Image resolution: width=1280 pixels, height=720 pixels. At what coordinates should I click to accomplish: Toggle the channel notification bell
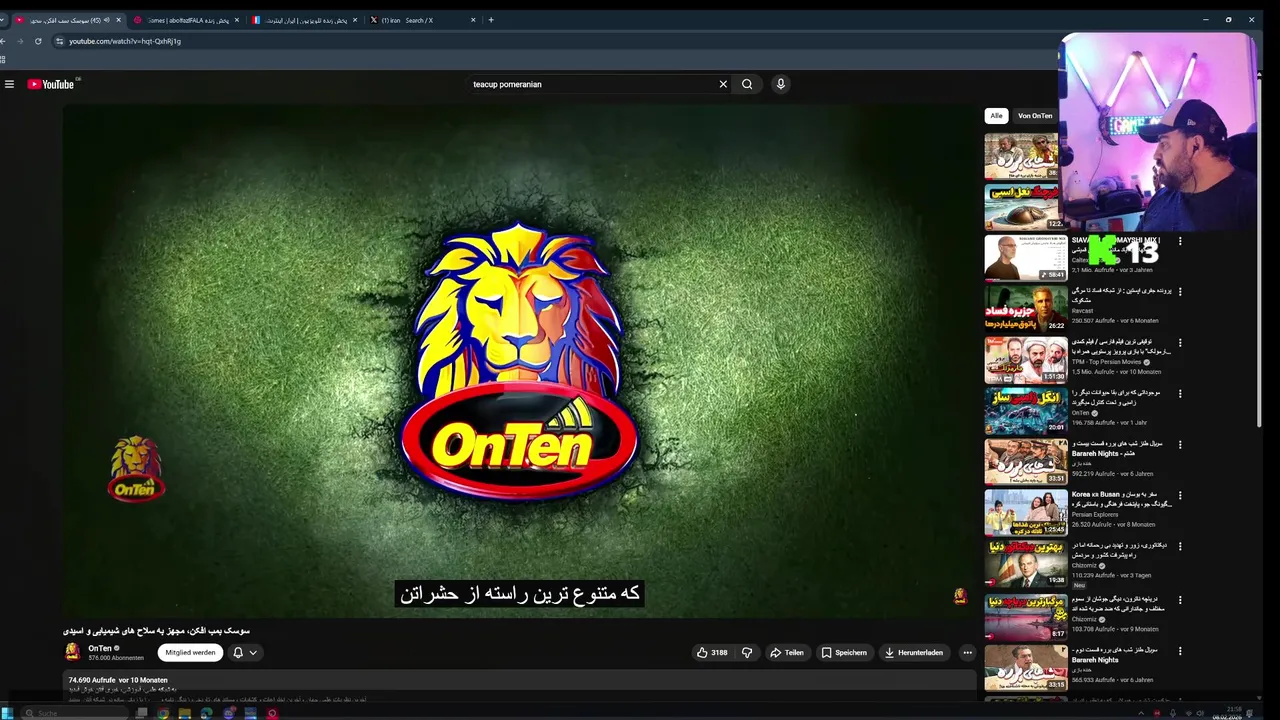tap(238, 652)
